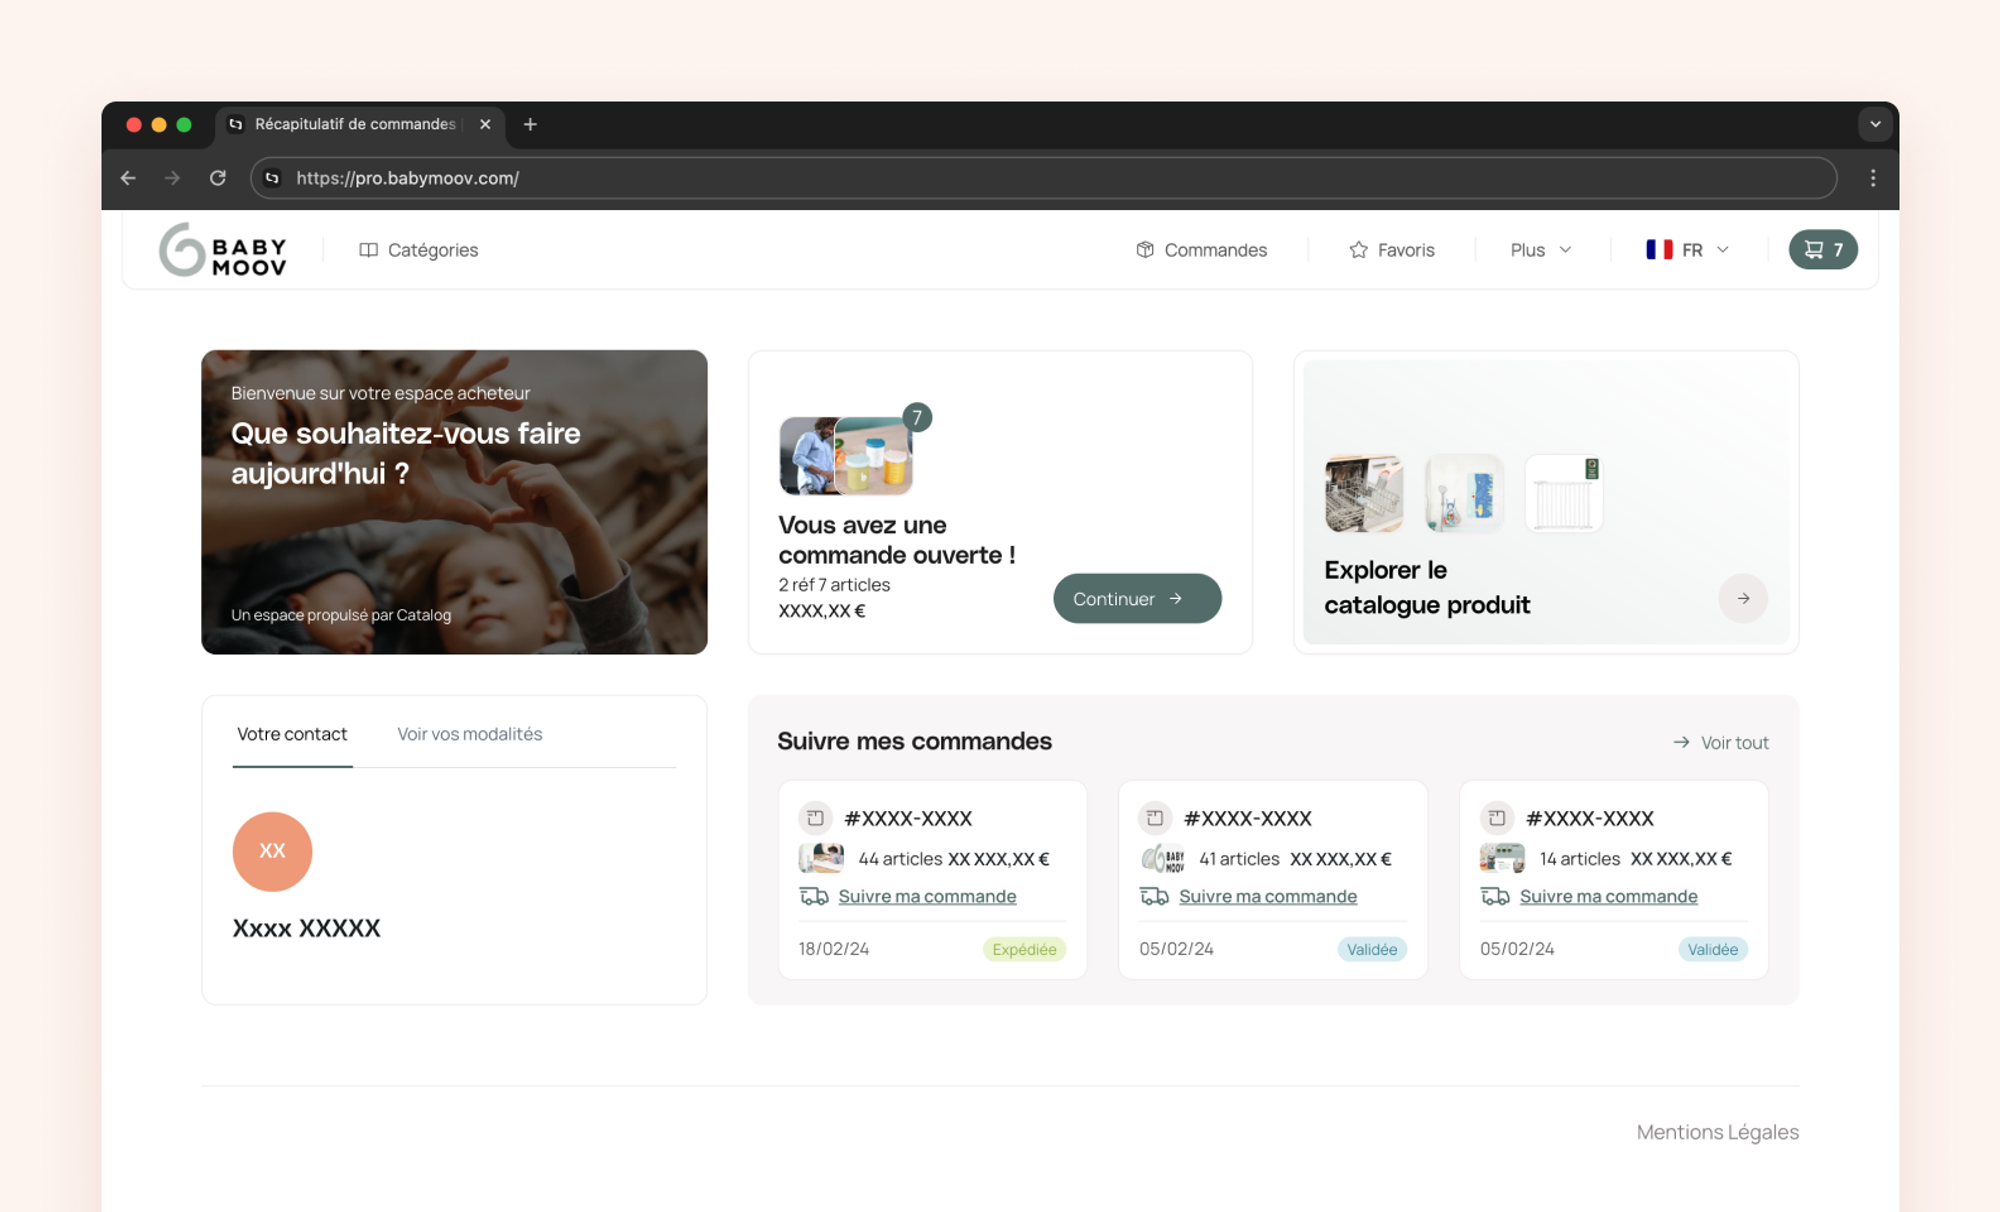
Task: Click the arrow on the Explorer le catalogue card
Action: pyautogui.click(x=1742, y=598)
